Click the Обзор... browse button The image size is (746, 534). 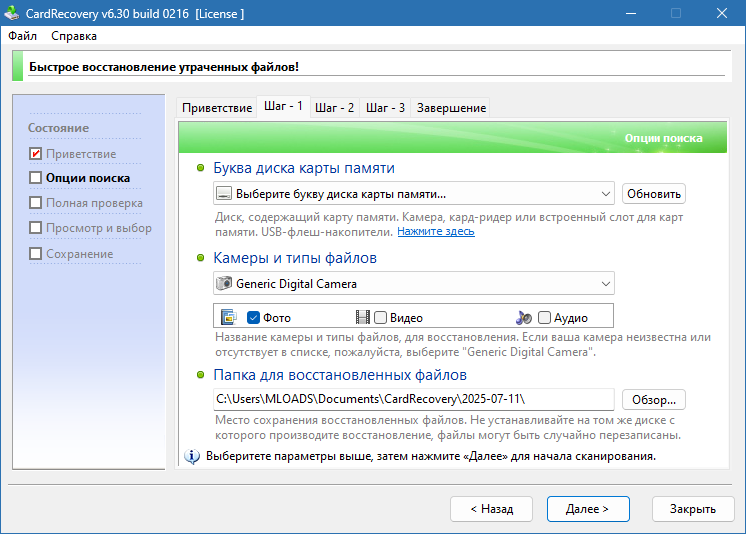tap(654, 400)
